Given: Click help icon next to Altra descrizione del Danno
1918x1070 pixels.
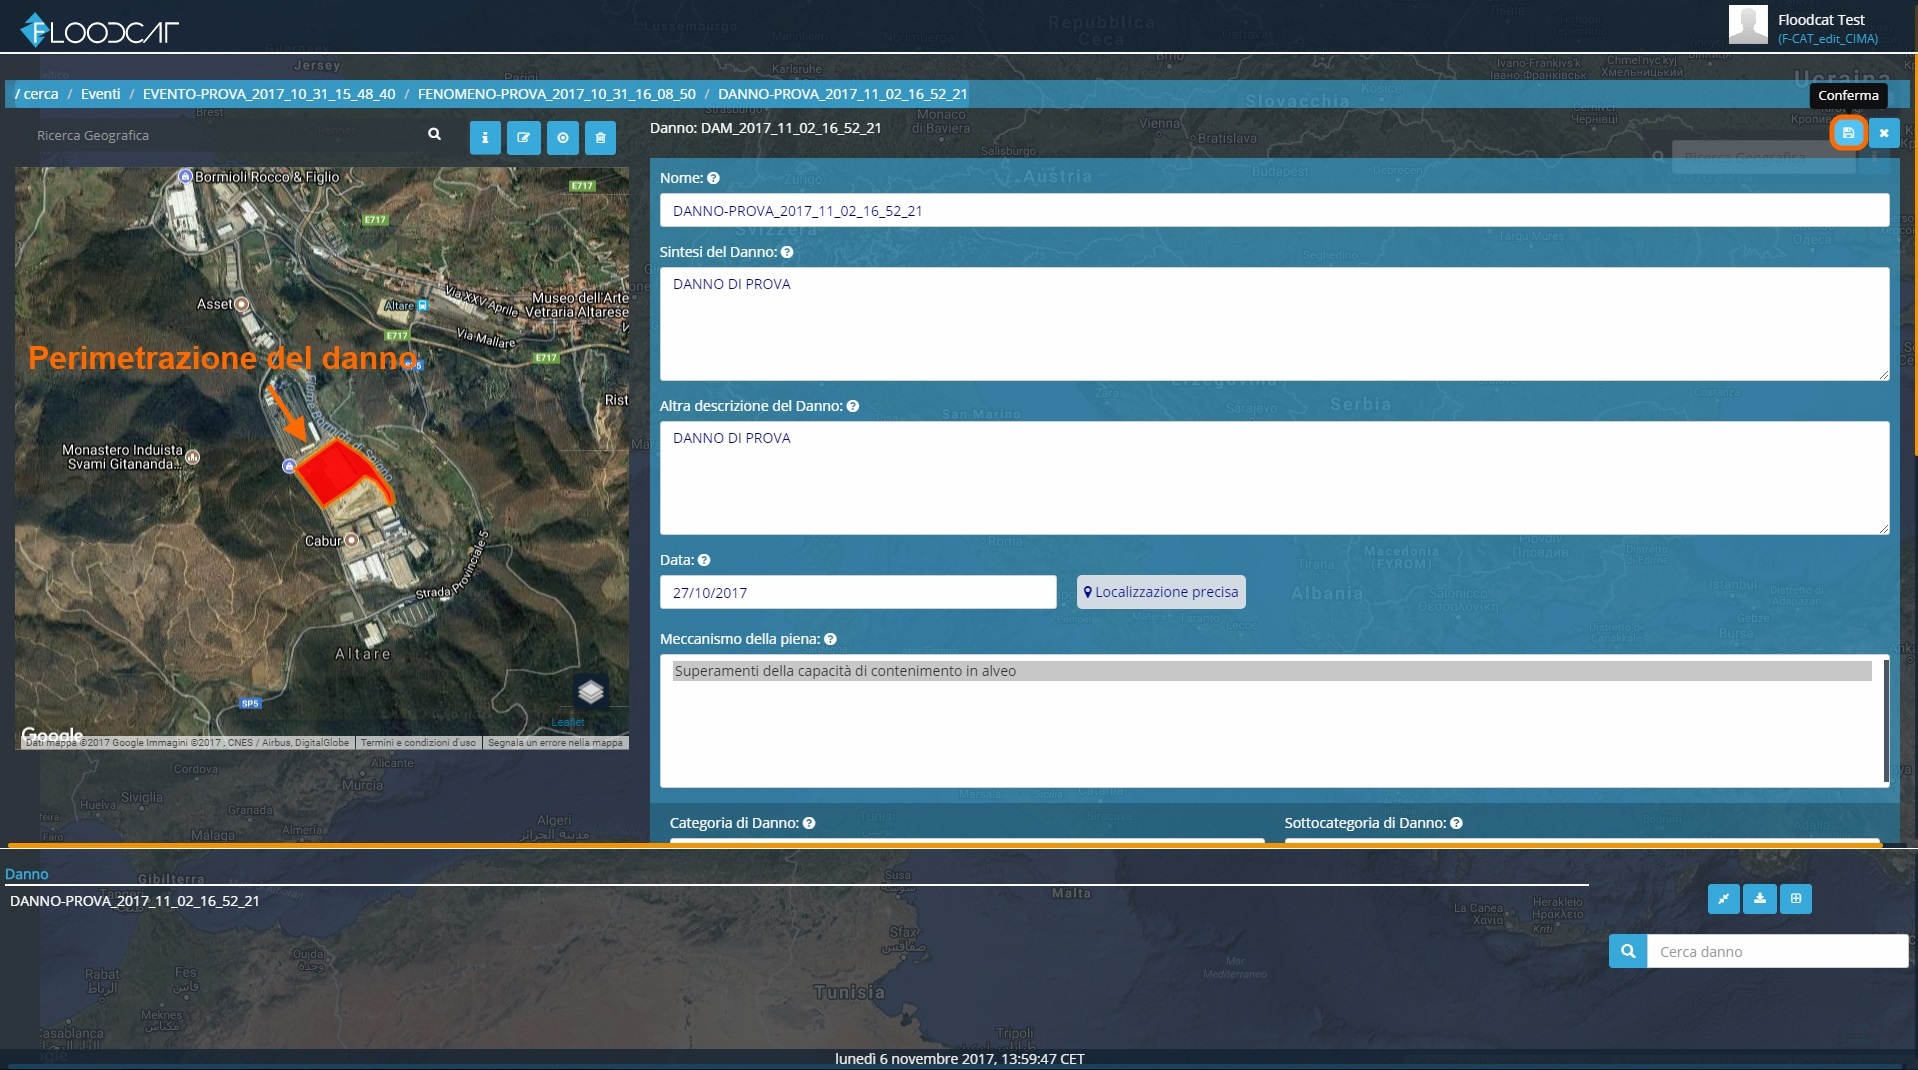Looking at the screenshot, I should (853, 406).
